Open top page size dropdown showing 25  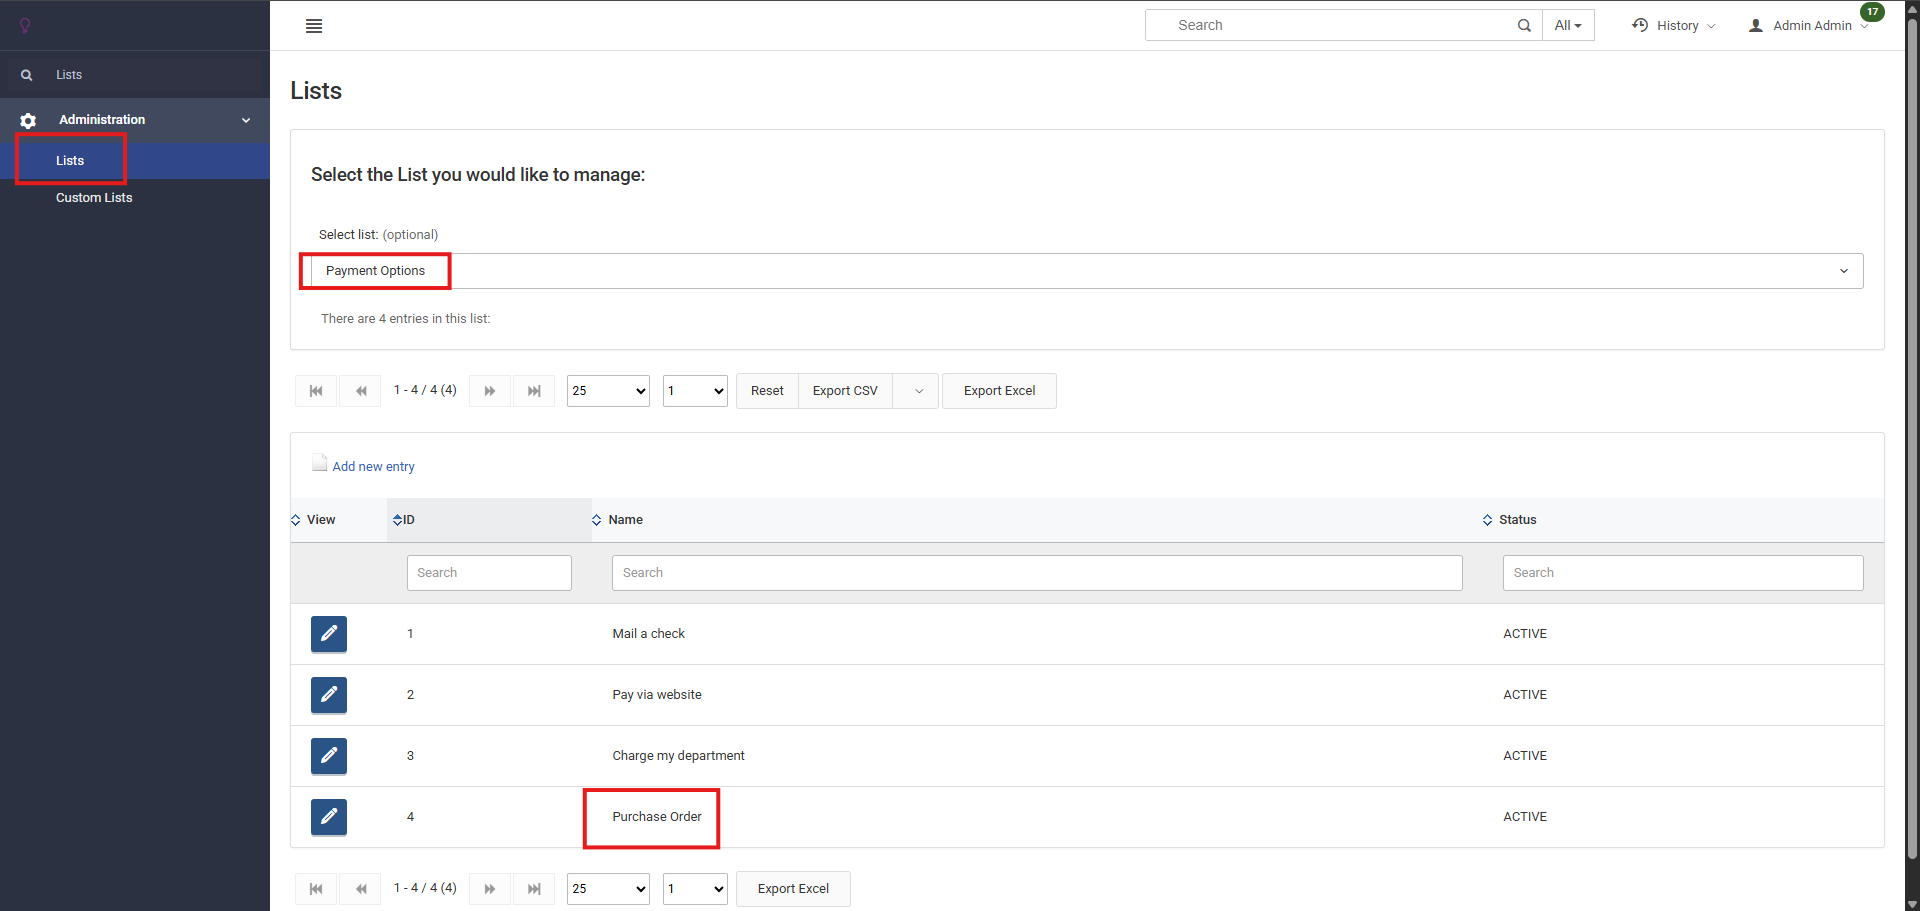pos(608,391)
